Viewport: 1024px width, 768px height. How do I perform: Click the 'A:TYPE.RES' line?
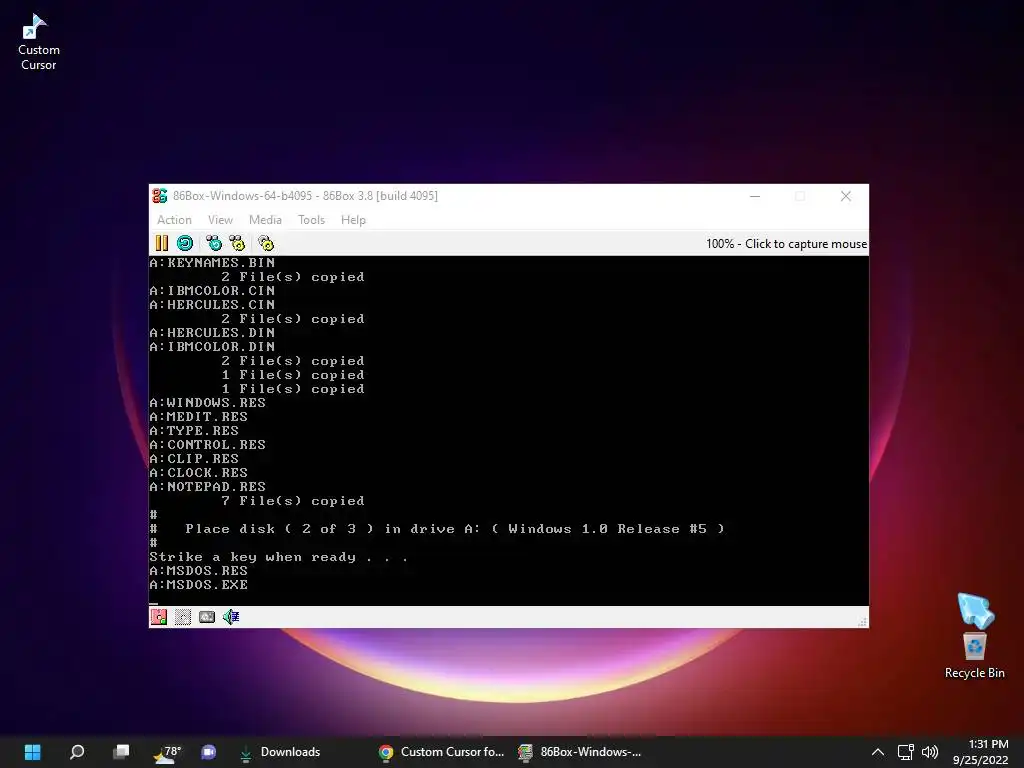tap(194, 431)
